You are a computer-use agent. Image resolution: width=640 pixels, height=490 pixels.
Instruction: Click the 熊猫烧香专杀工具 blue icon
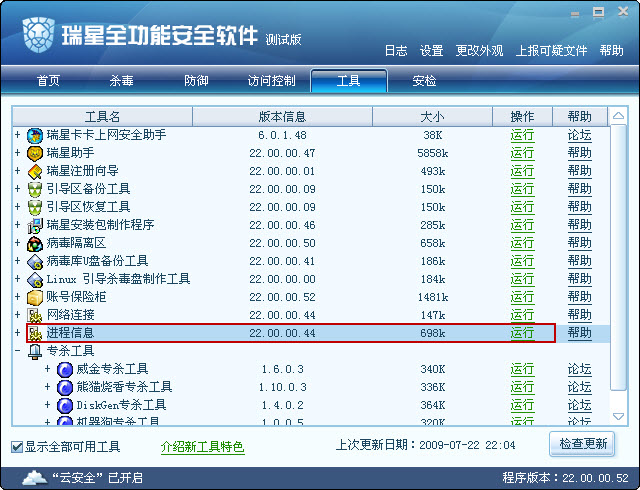pos(65,388)
